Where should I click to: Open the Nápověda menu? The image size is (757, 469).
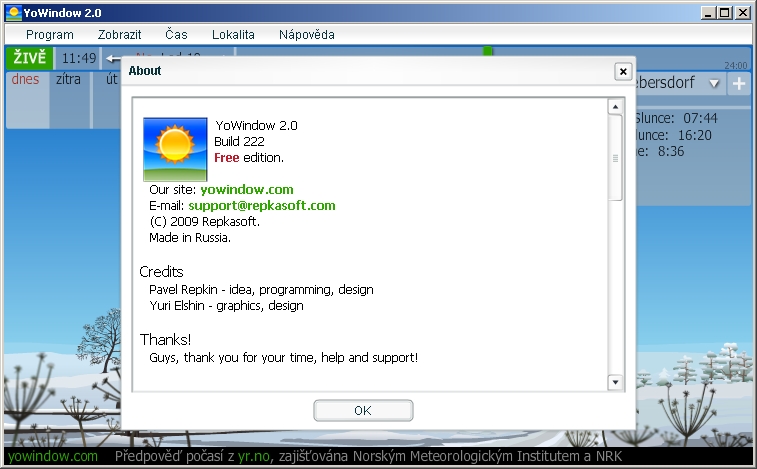[x=307, y=35]
